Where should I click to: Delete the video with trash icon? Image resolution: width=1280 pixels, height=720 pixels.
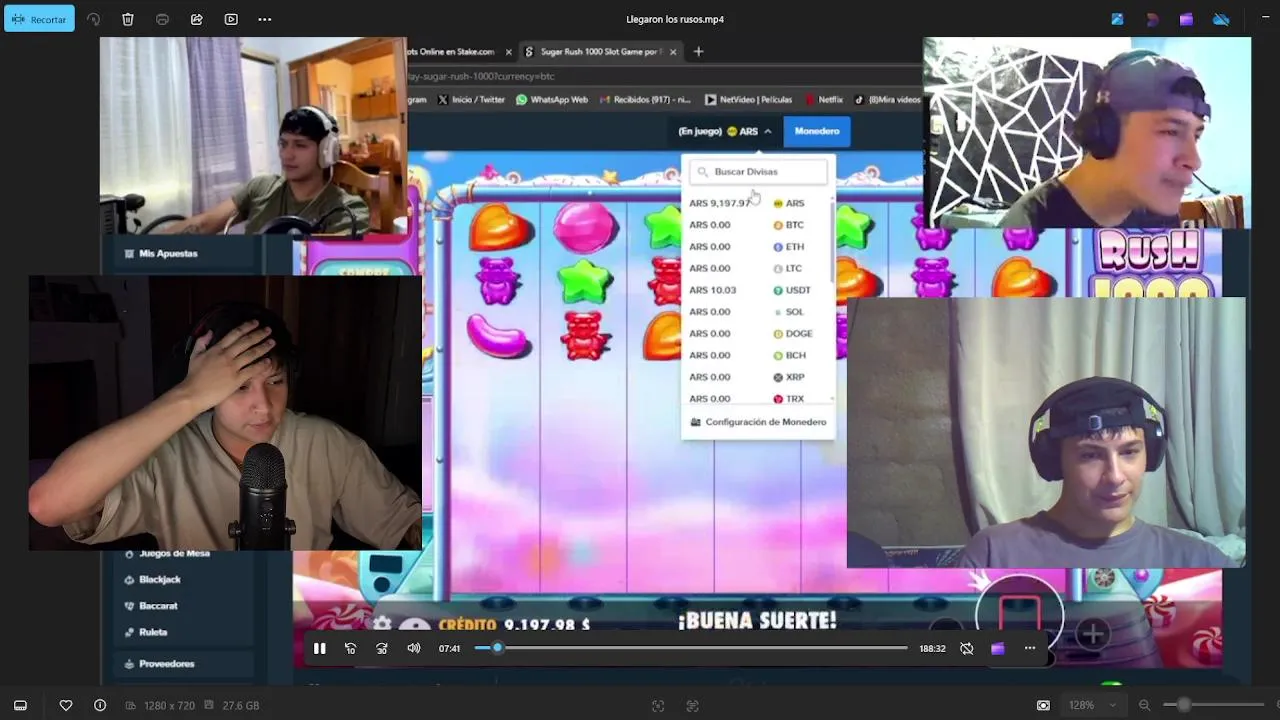tap(128, 19)
